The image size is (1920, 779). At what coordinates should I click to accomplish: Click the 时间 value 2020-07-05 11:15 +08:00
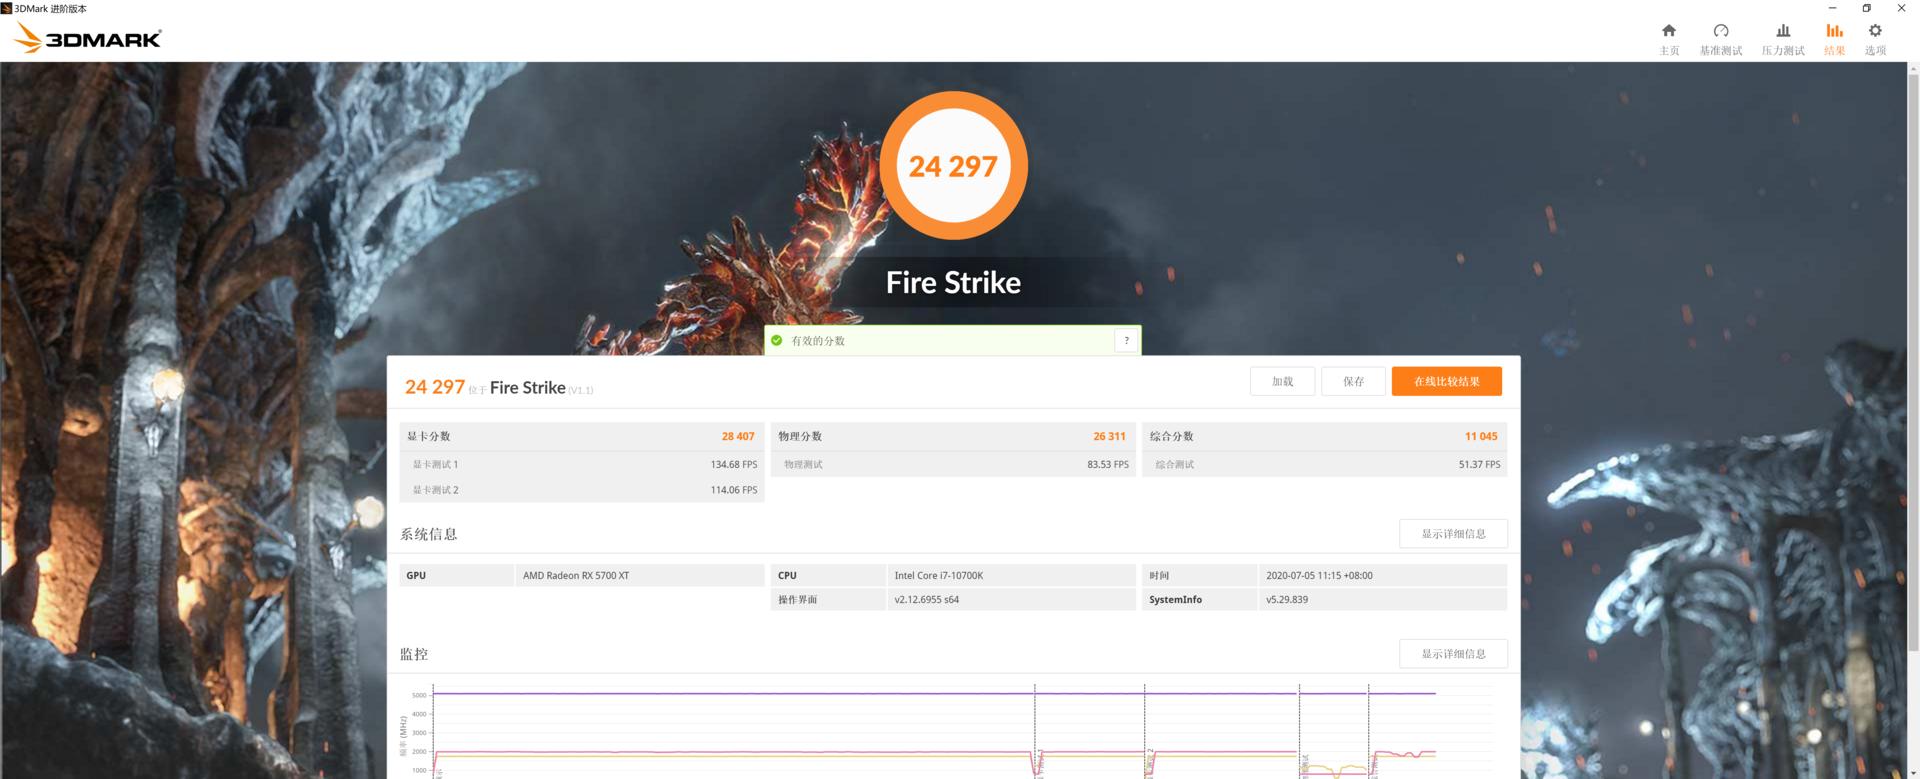pyautogui.click(x=1319, y=576)
